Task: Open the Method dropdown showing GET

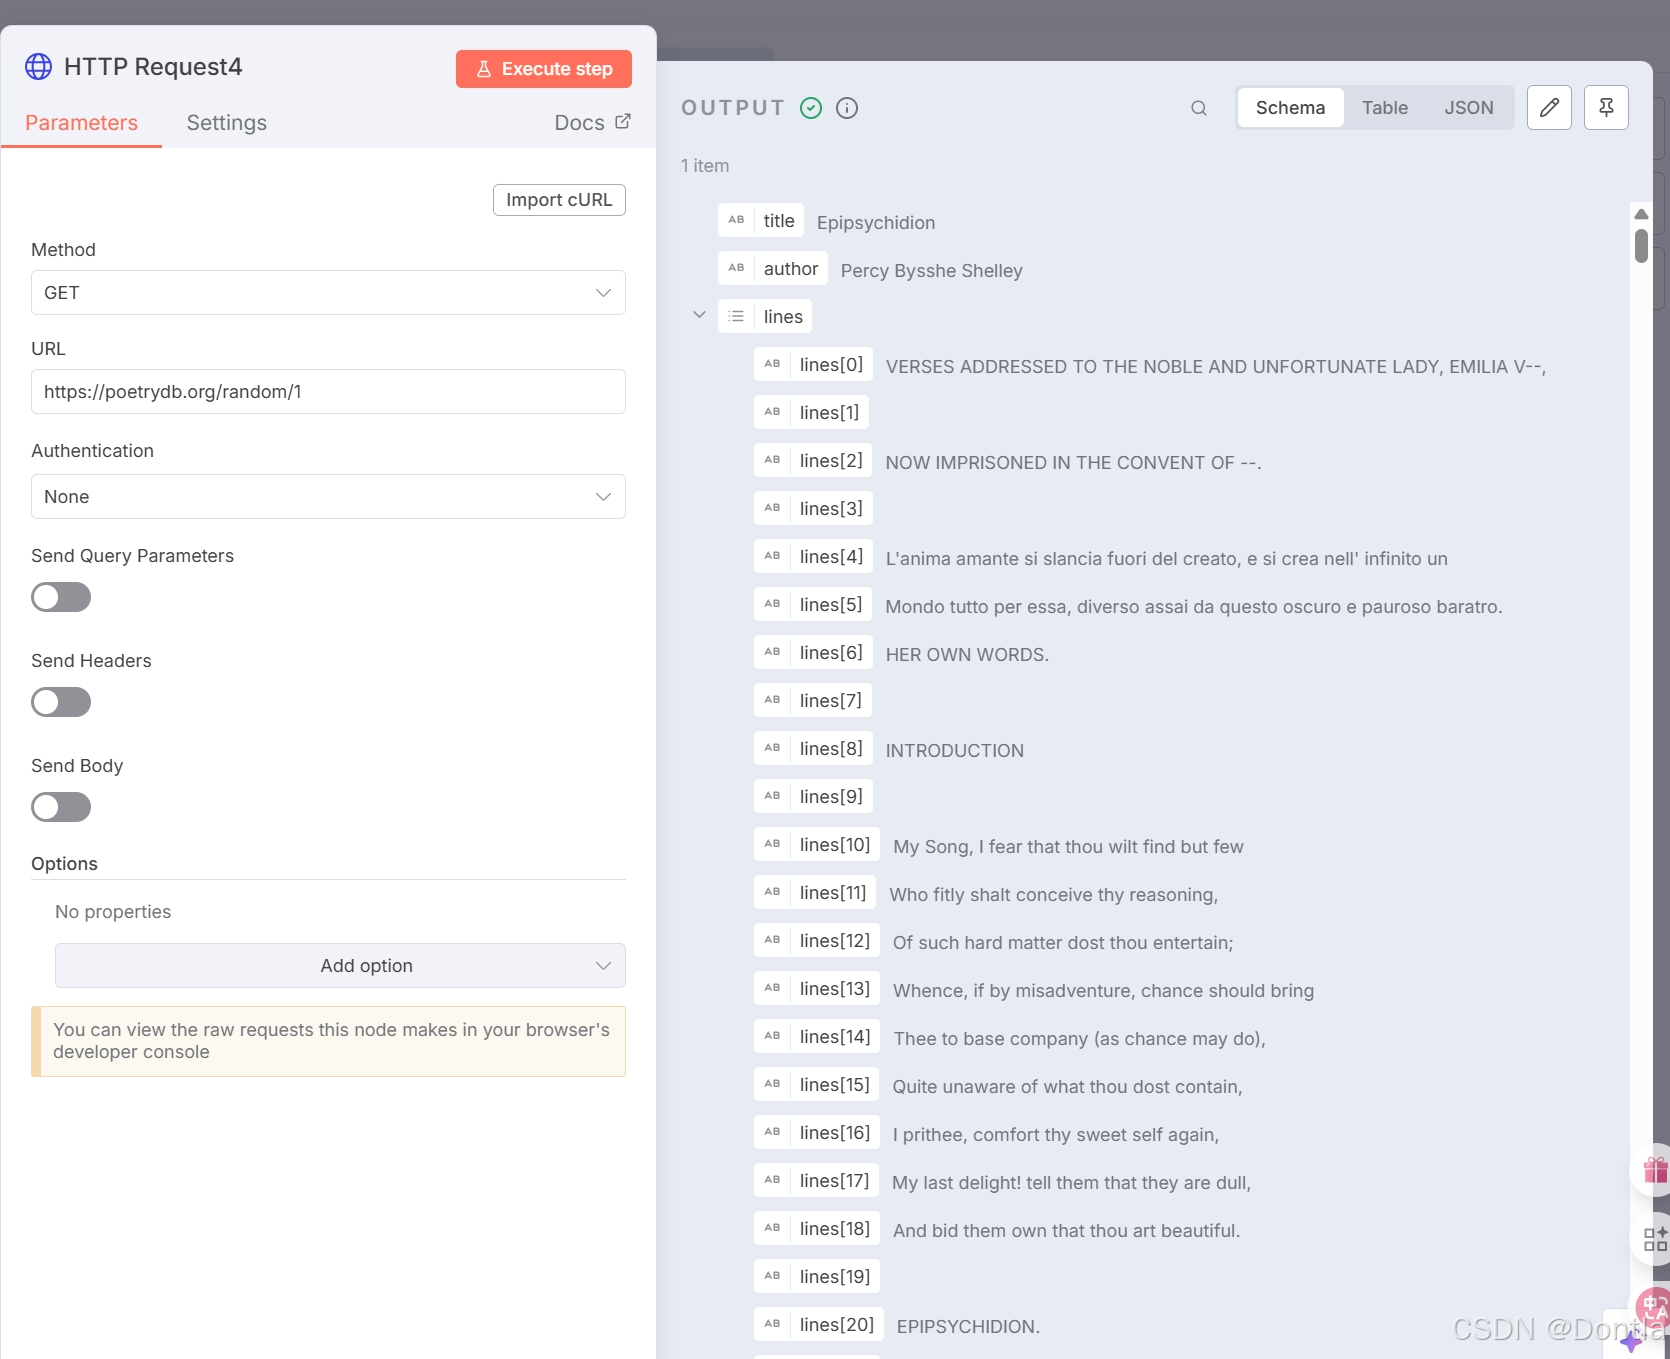Action: click(328, 293)
